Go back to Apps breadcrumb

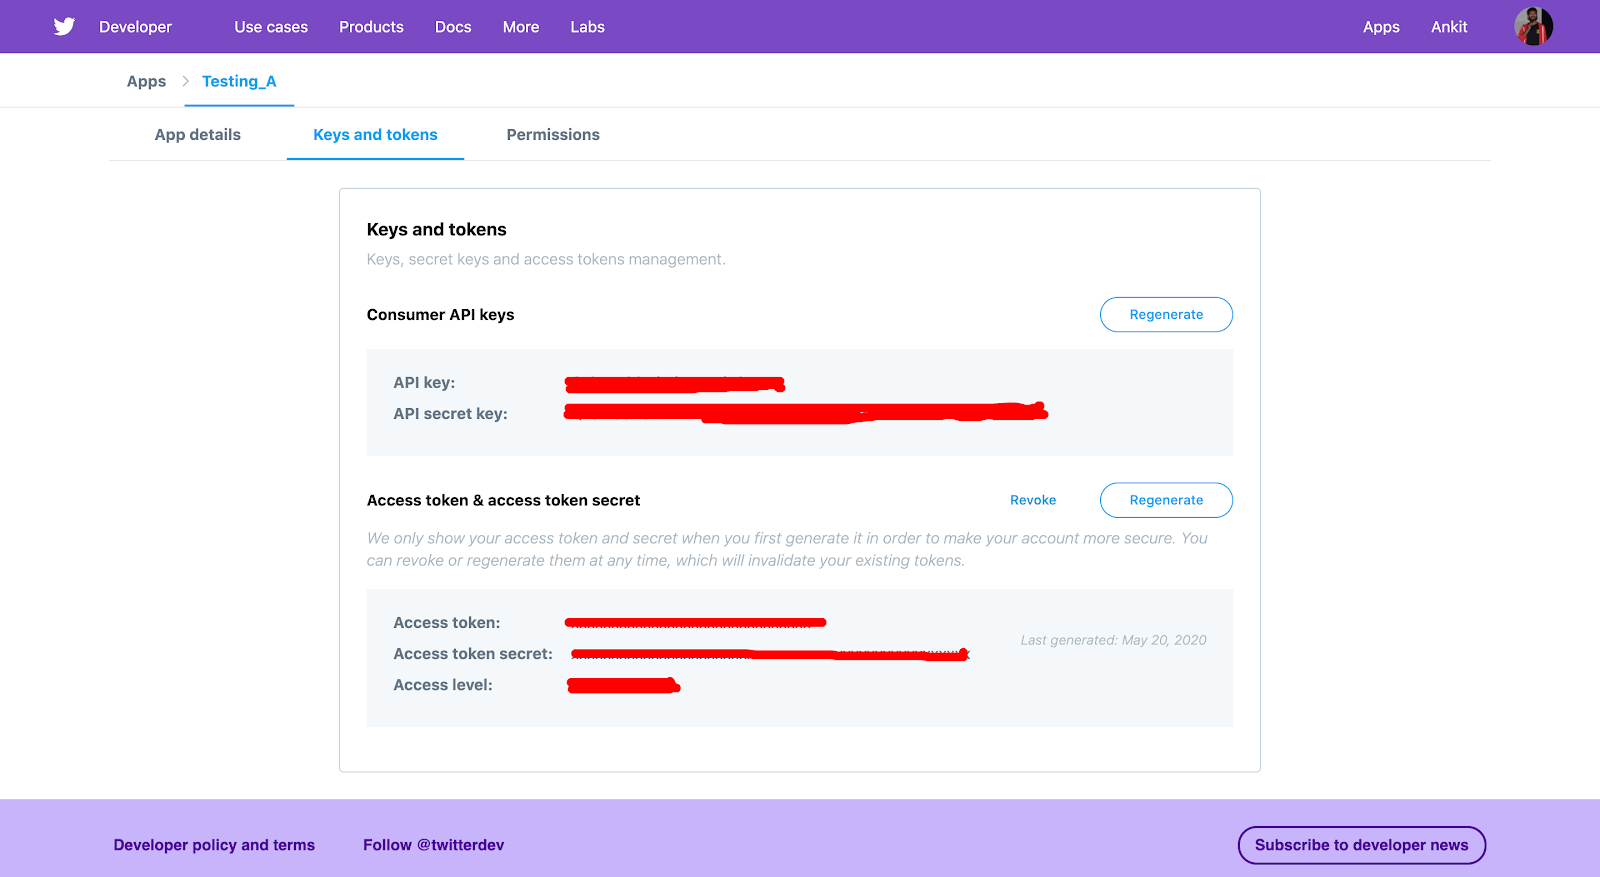point(146,82)
